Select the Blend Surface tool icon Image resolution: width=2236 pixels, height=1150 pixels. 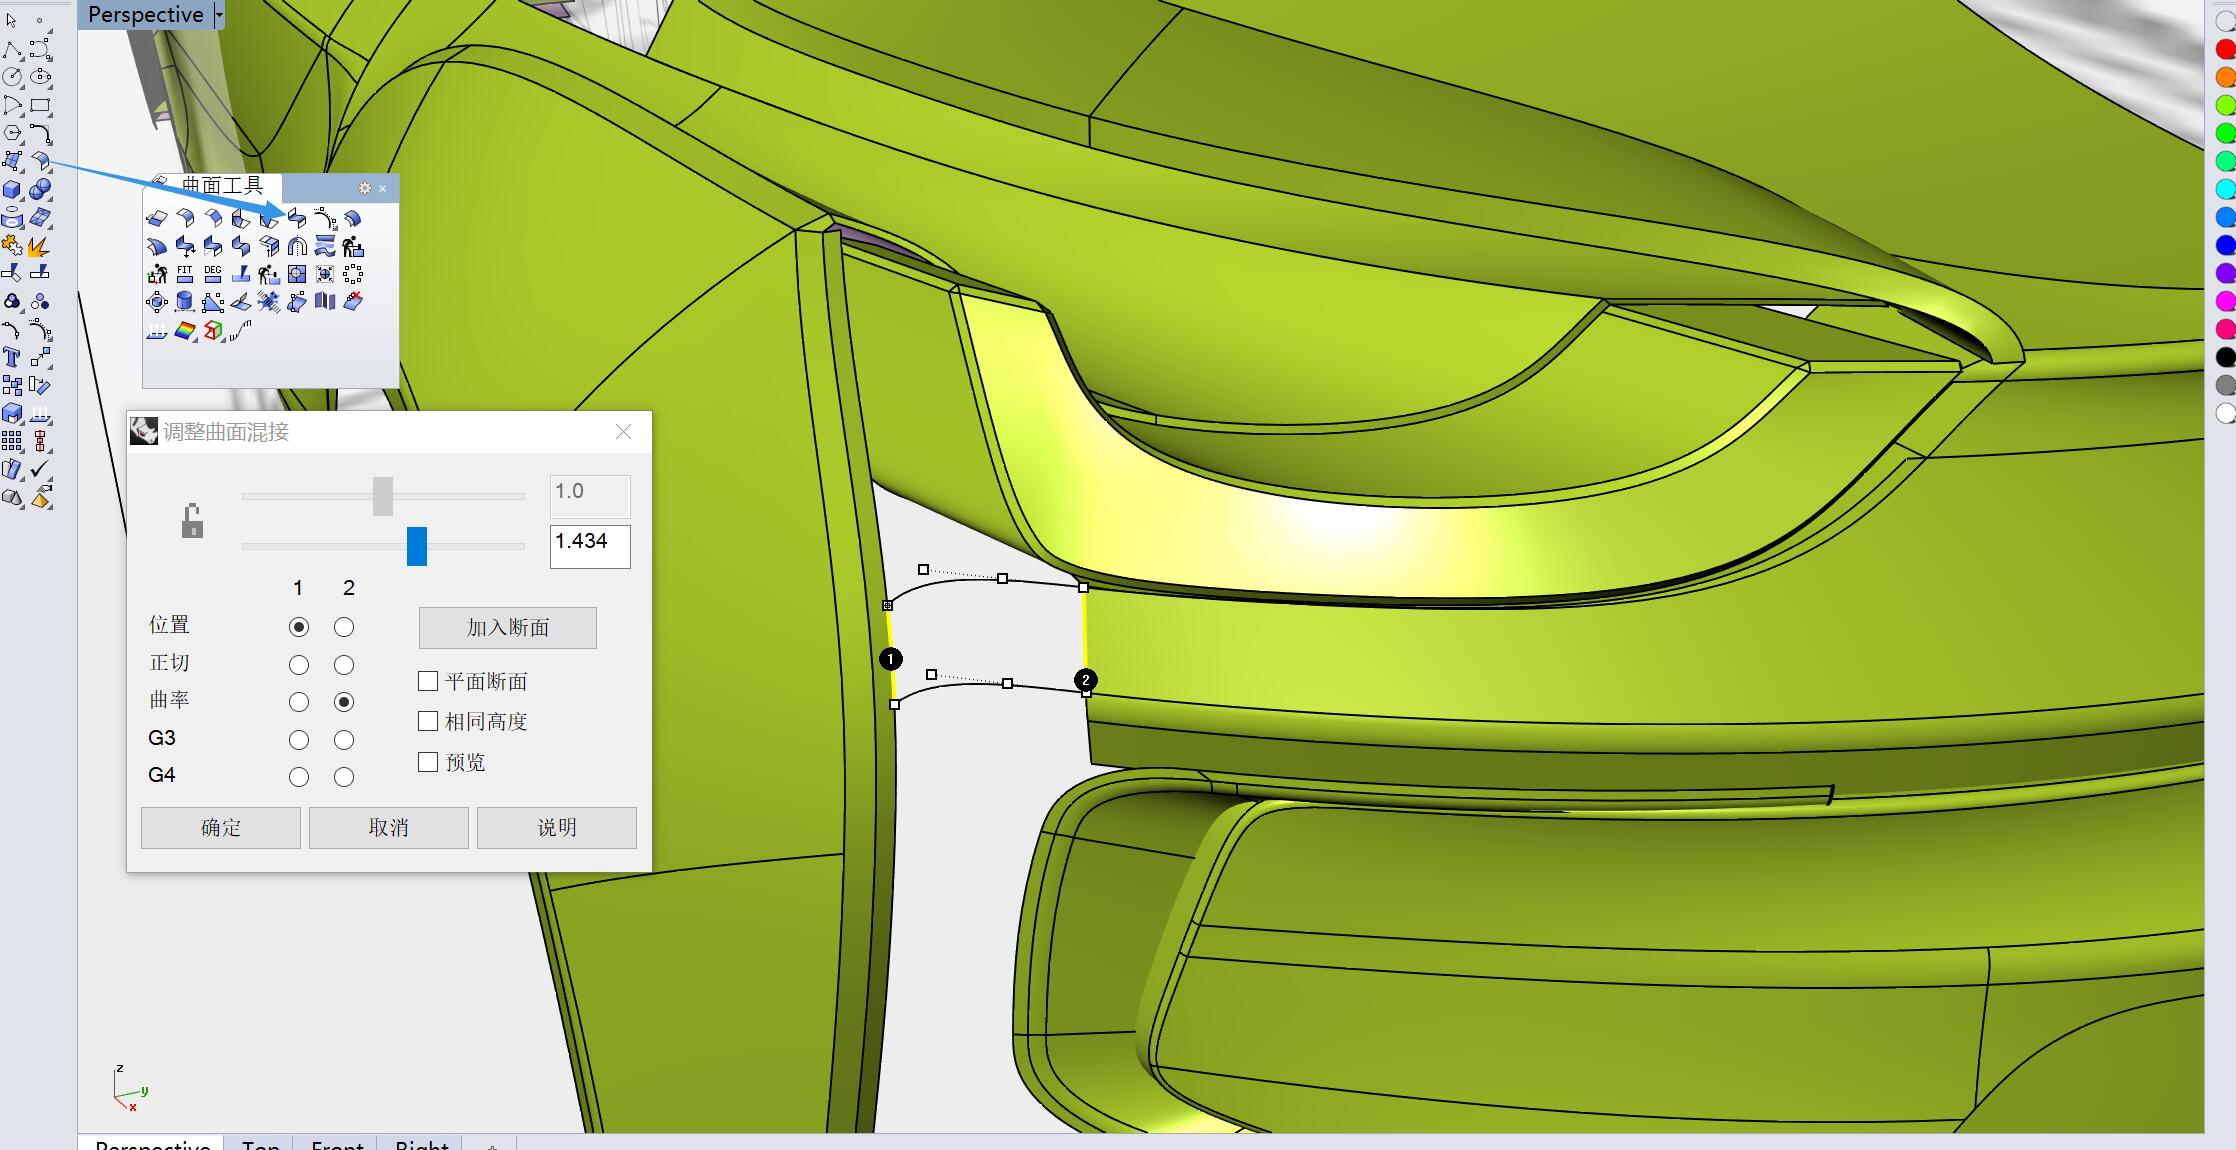click(297, 218)
